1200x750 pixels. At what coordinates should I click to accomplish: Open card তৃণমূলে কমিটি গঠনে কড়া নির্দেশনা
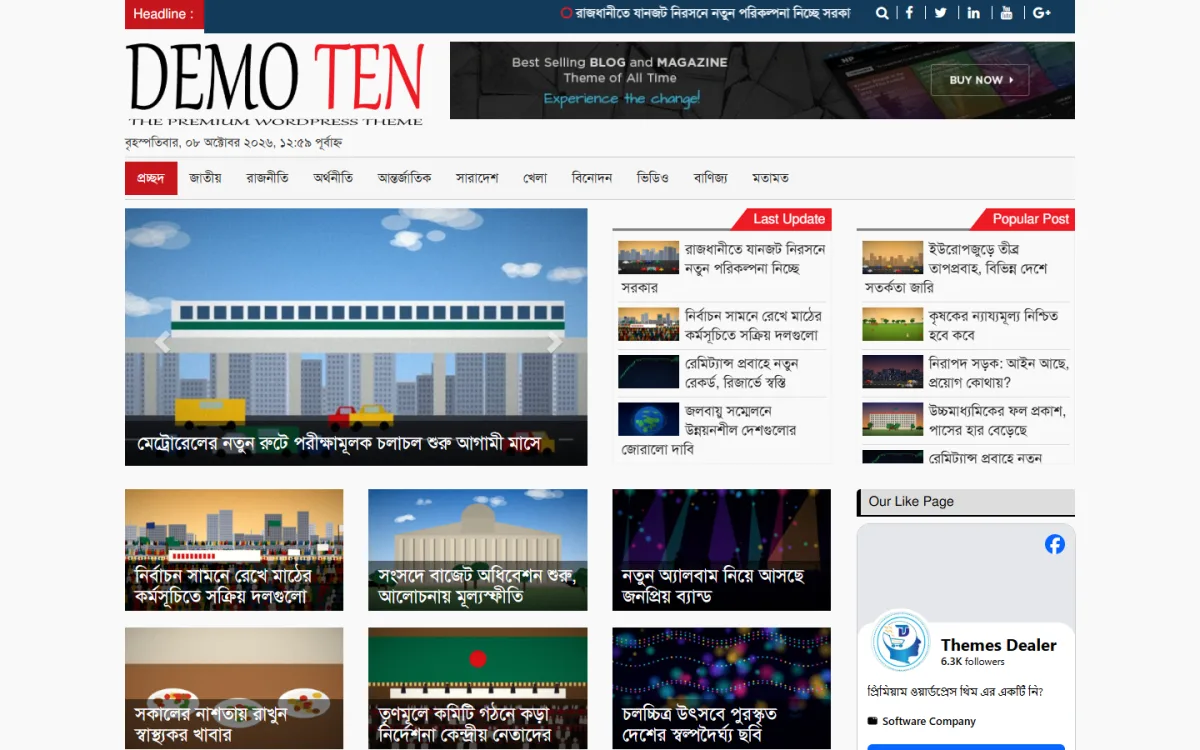tap(477, 688)
